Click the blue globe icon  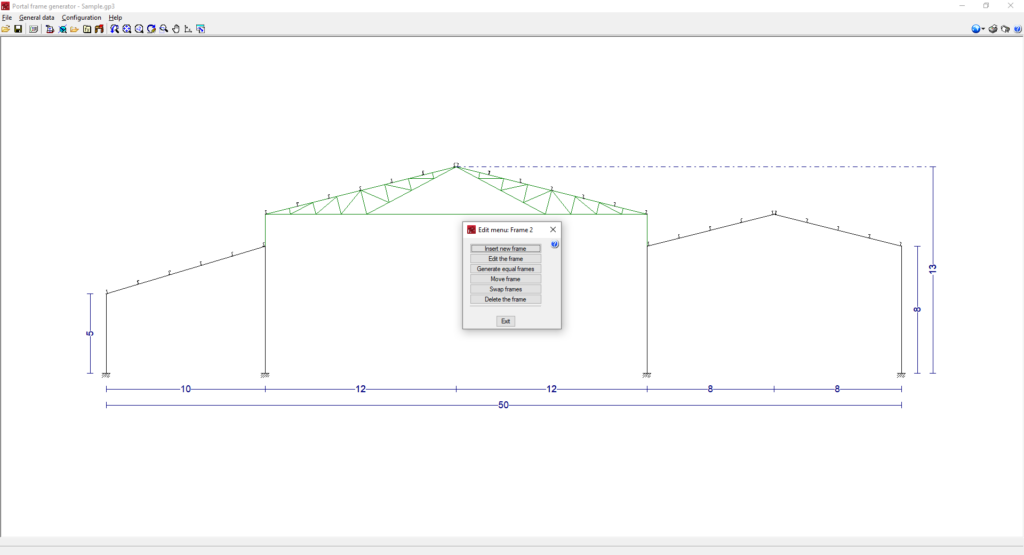(x=976, y=29)
